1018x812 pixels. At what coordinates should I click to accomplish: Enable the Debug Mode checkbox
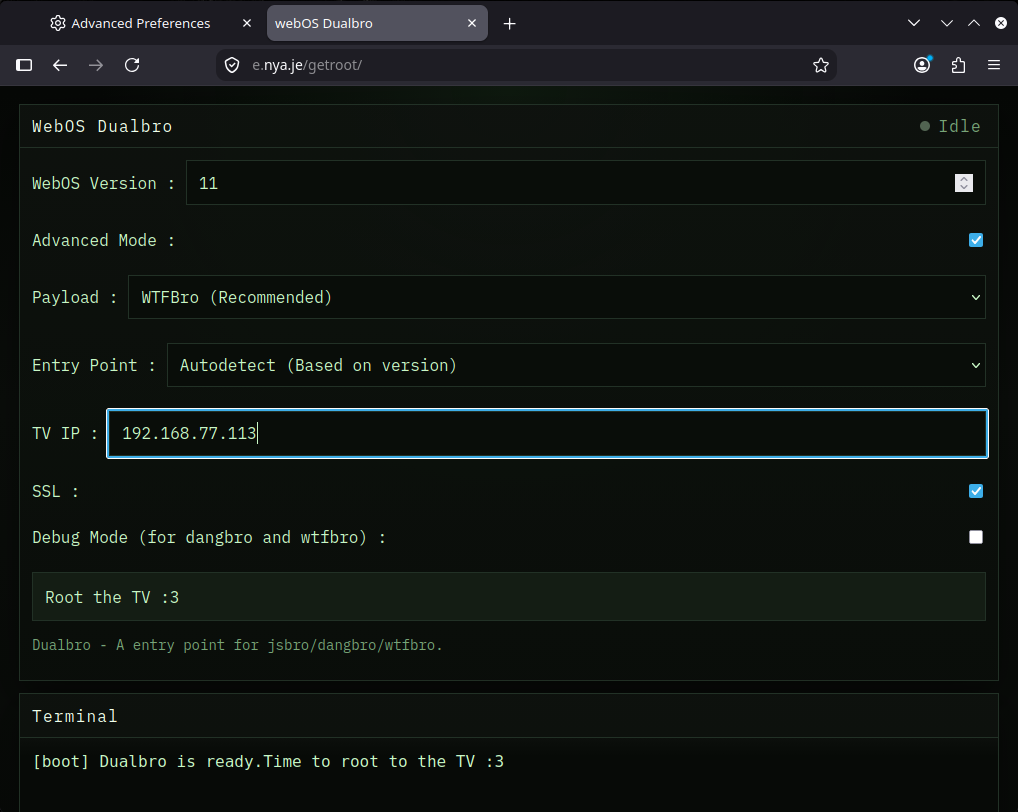(x=976, y=537)
